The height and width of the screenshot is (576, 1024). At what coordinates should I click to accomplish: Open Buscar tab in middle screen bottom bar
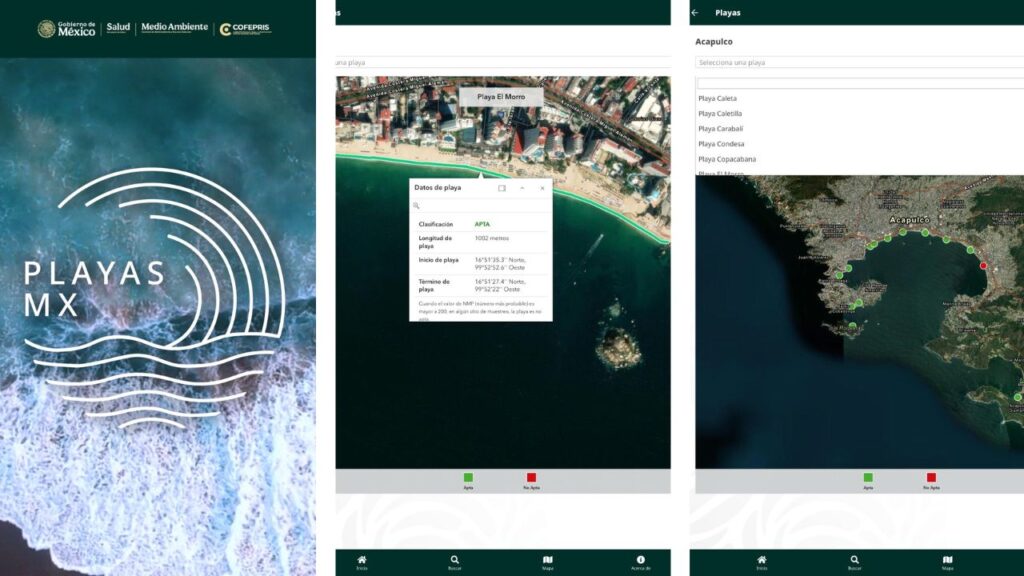[455, 562]
